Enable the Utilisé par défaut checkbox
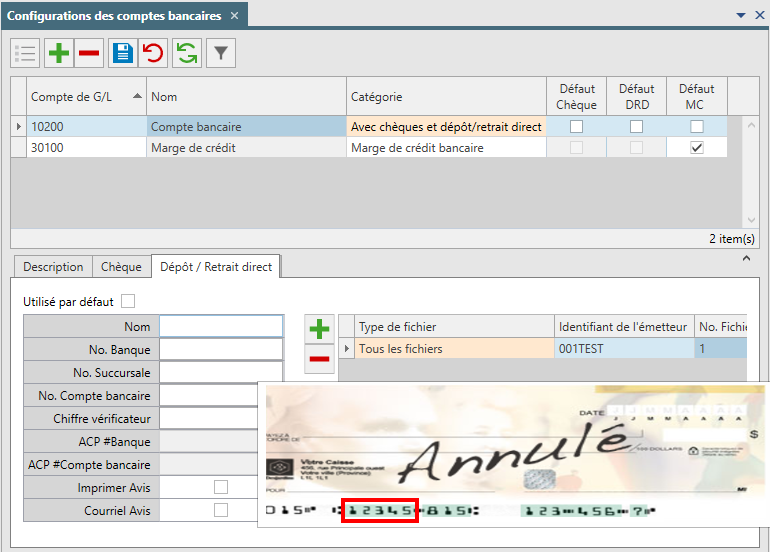770x552 pixels. pos(128,301)
